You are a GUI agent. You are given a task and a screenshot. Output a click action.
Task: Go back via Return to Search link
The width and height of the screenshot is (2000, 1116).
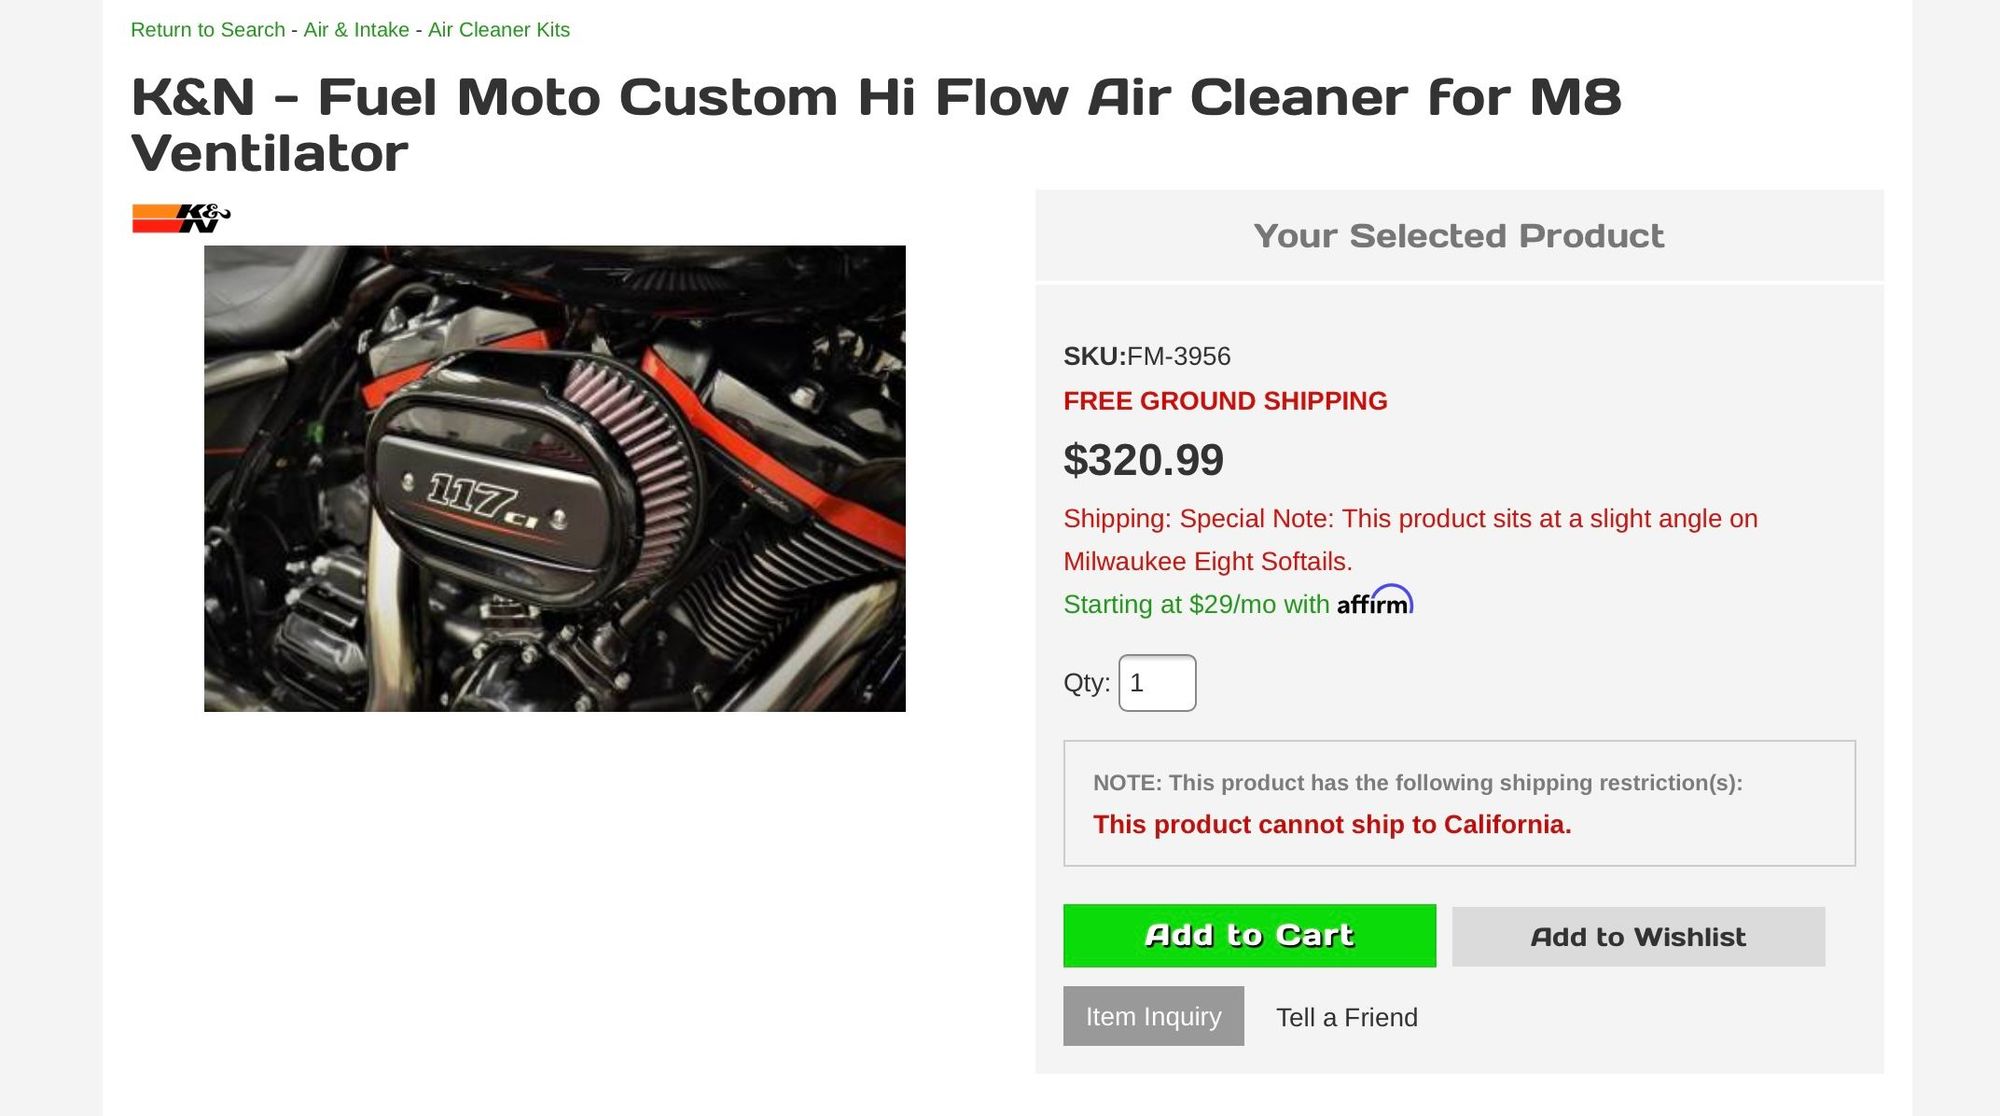(x=208, y=30)
